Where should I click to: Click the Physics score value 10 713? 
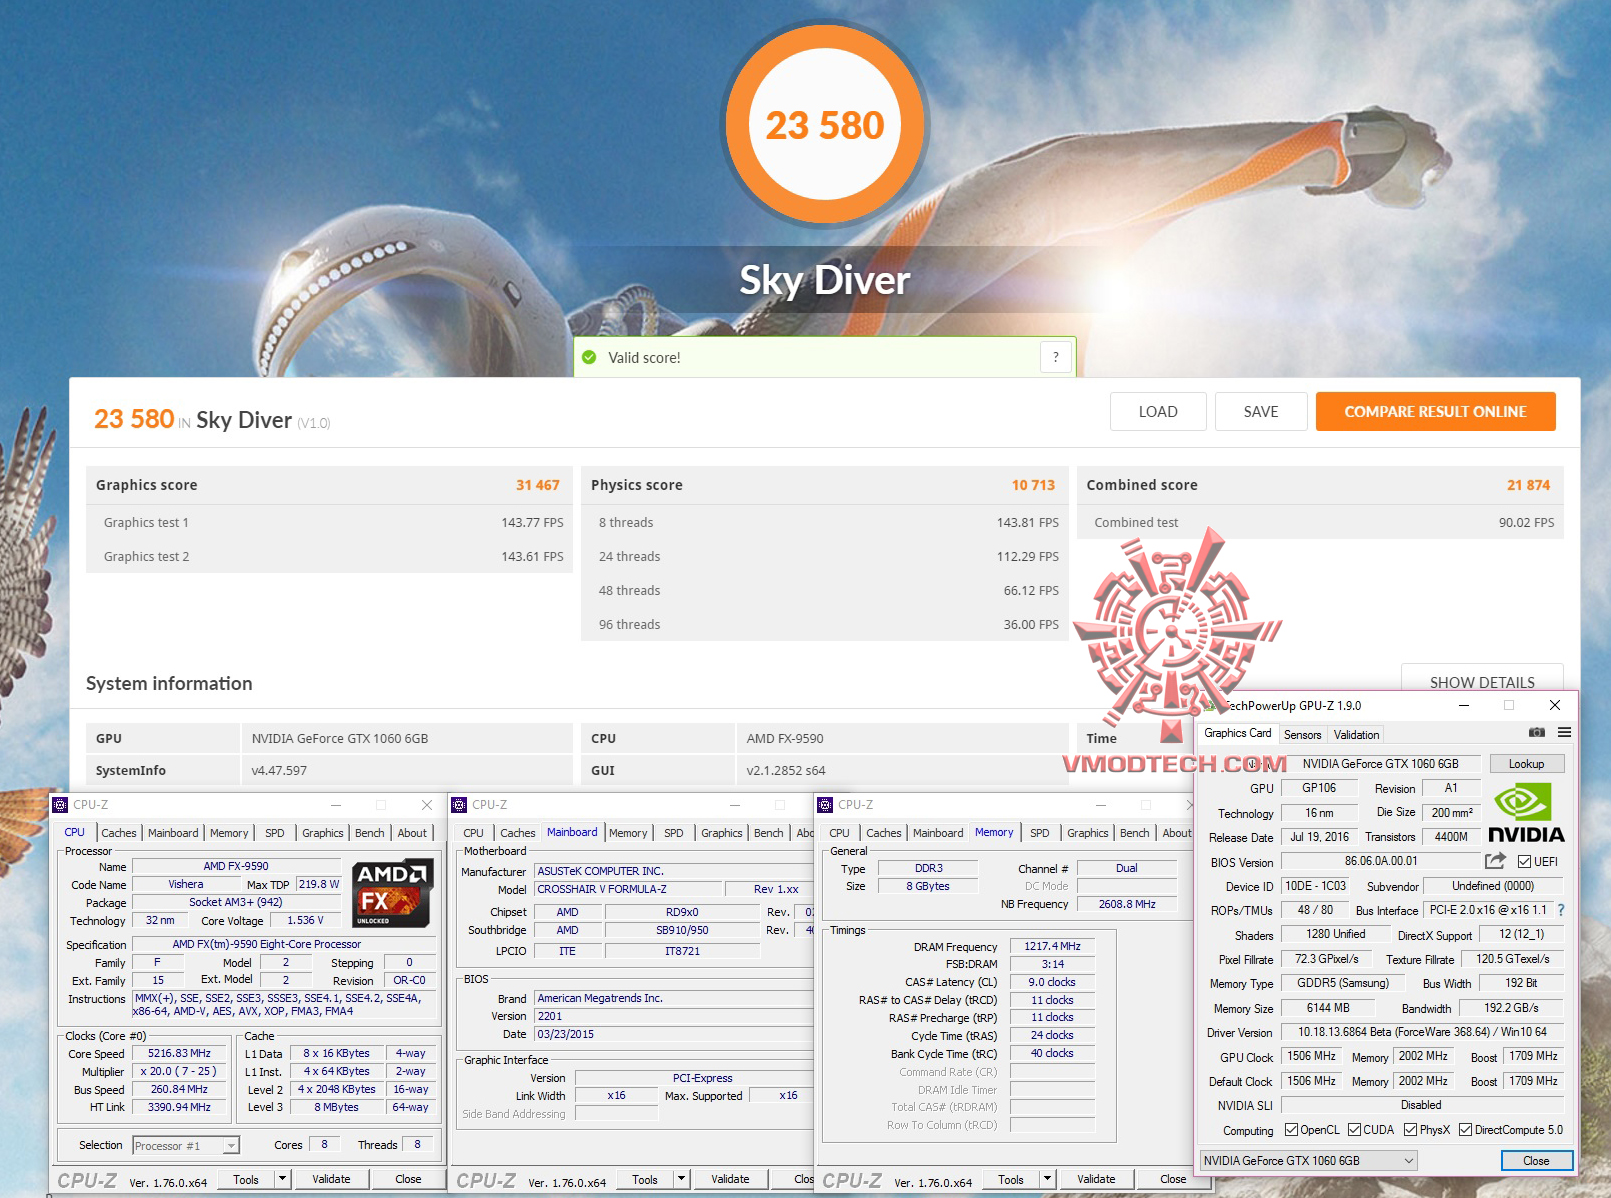coord(1033,485)
